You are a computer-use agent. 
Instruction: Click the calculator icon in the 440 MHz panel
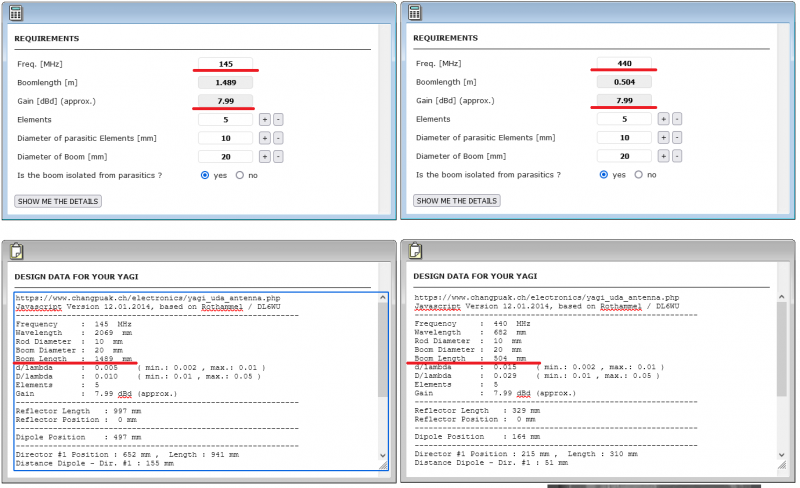[x=415, y=12]
